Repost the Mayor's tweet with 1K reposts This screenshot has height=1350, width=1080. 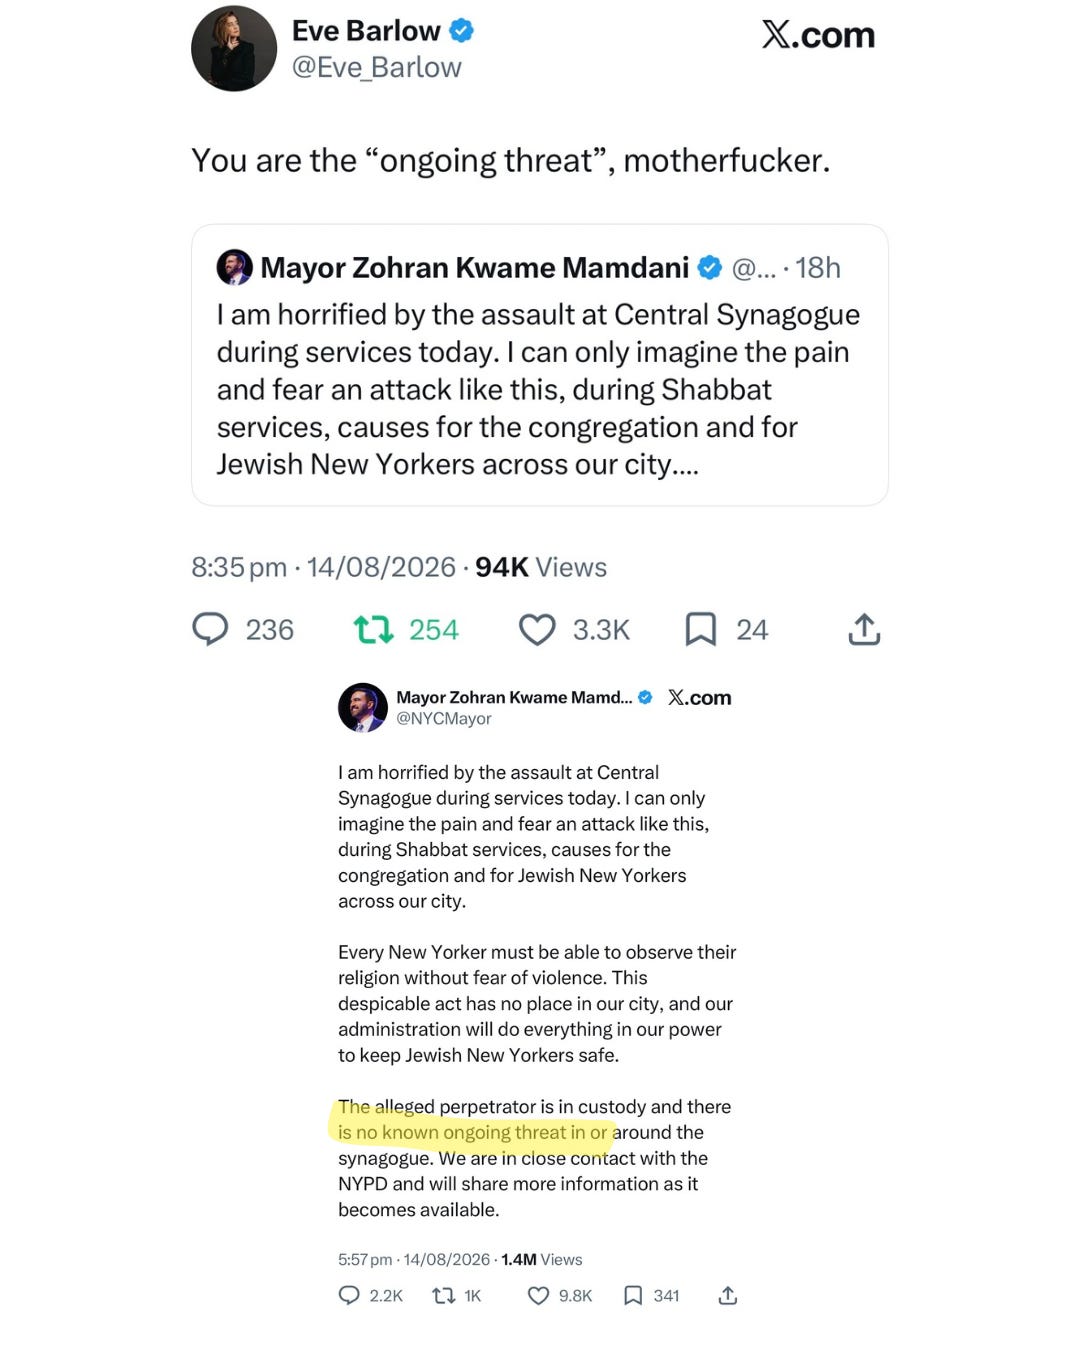[x=443, y=1295]
